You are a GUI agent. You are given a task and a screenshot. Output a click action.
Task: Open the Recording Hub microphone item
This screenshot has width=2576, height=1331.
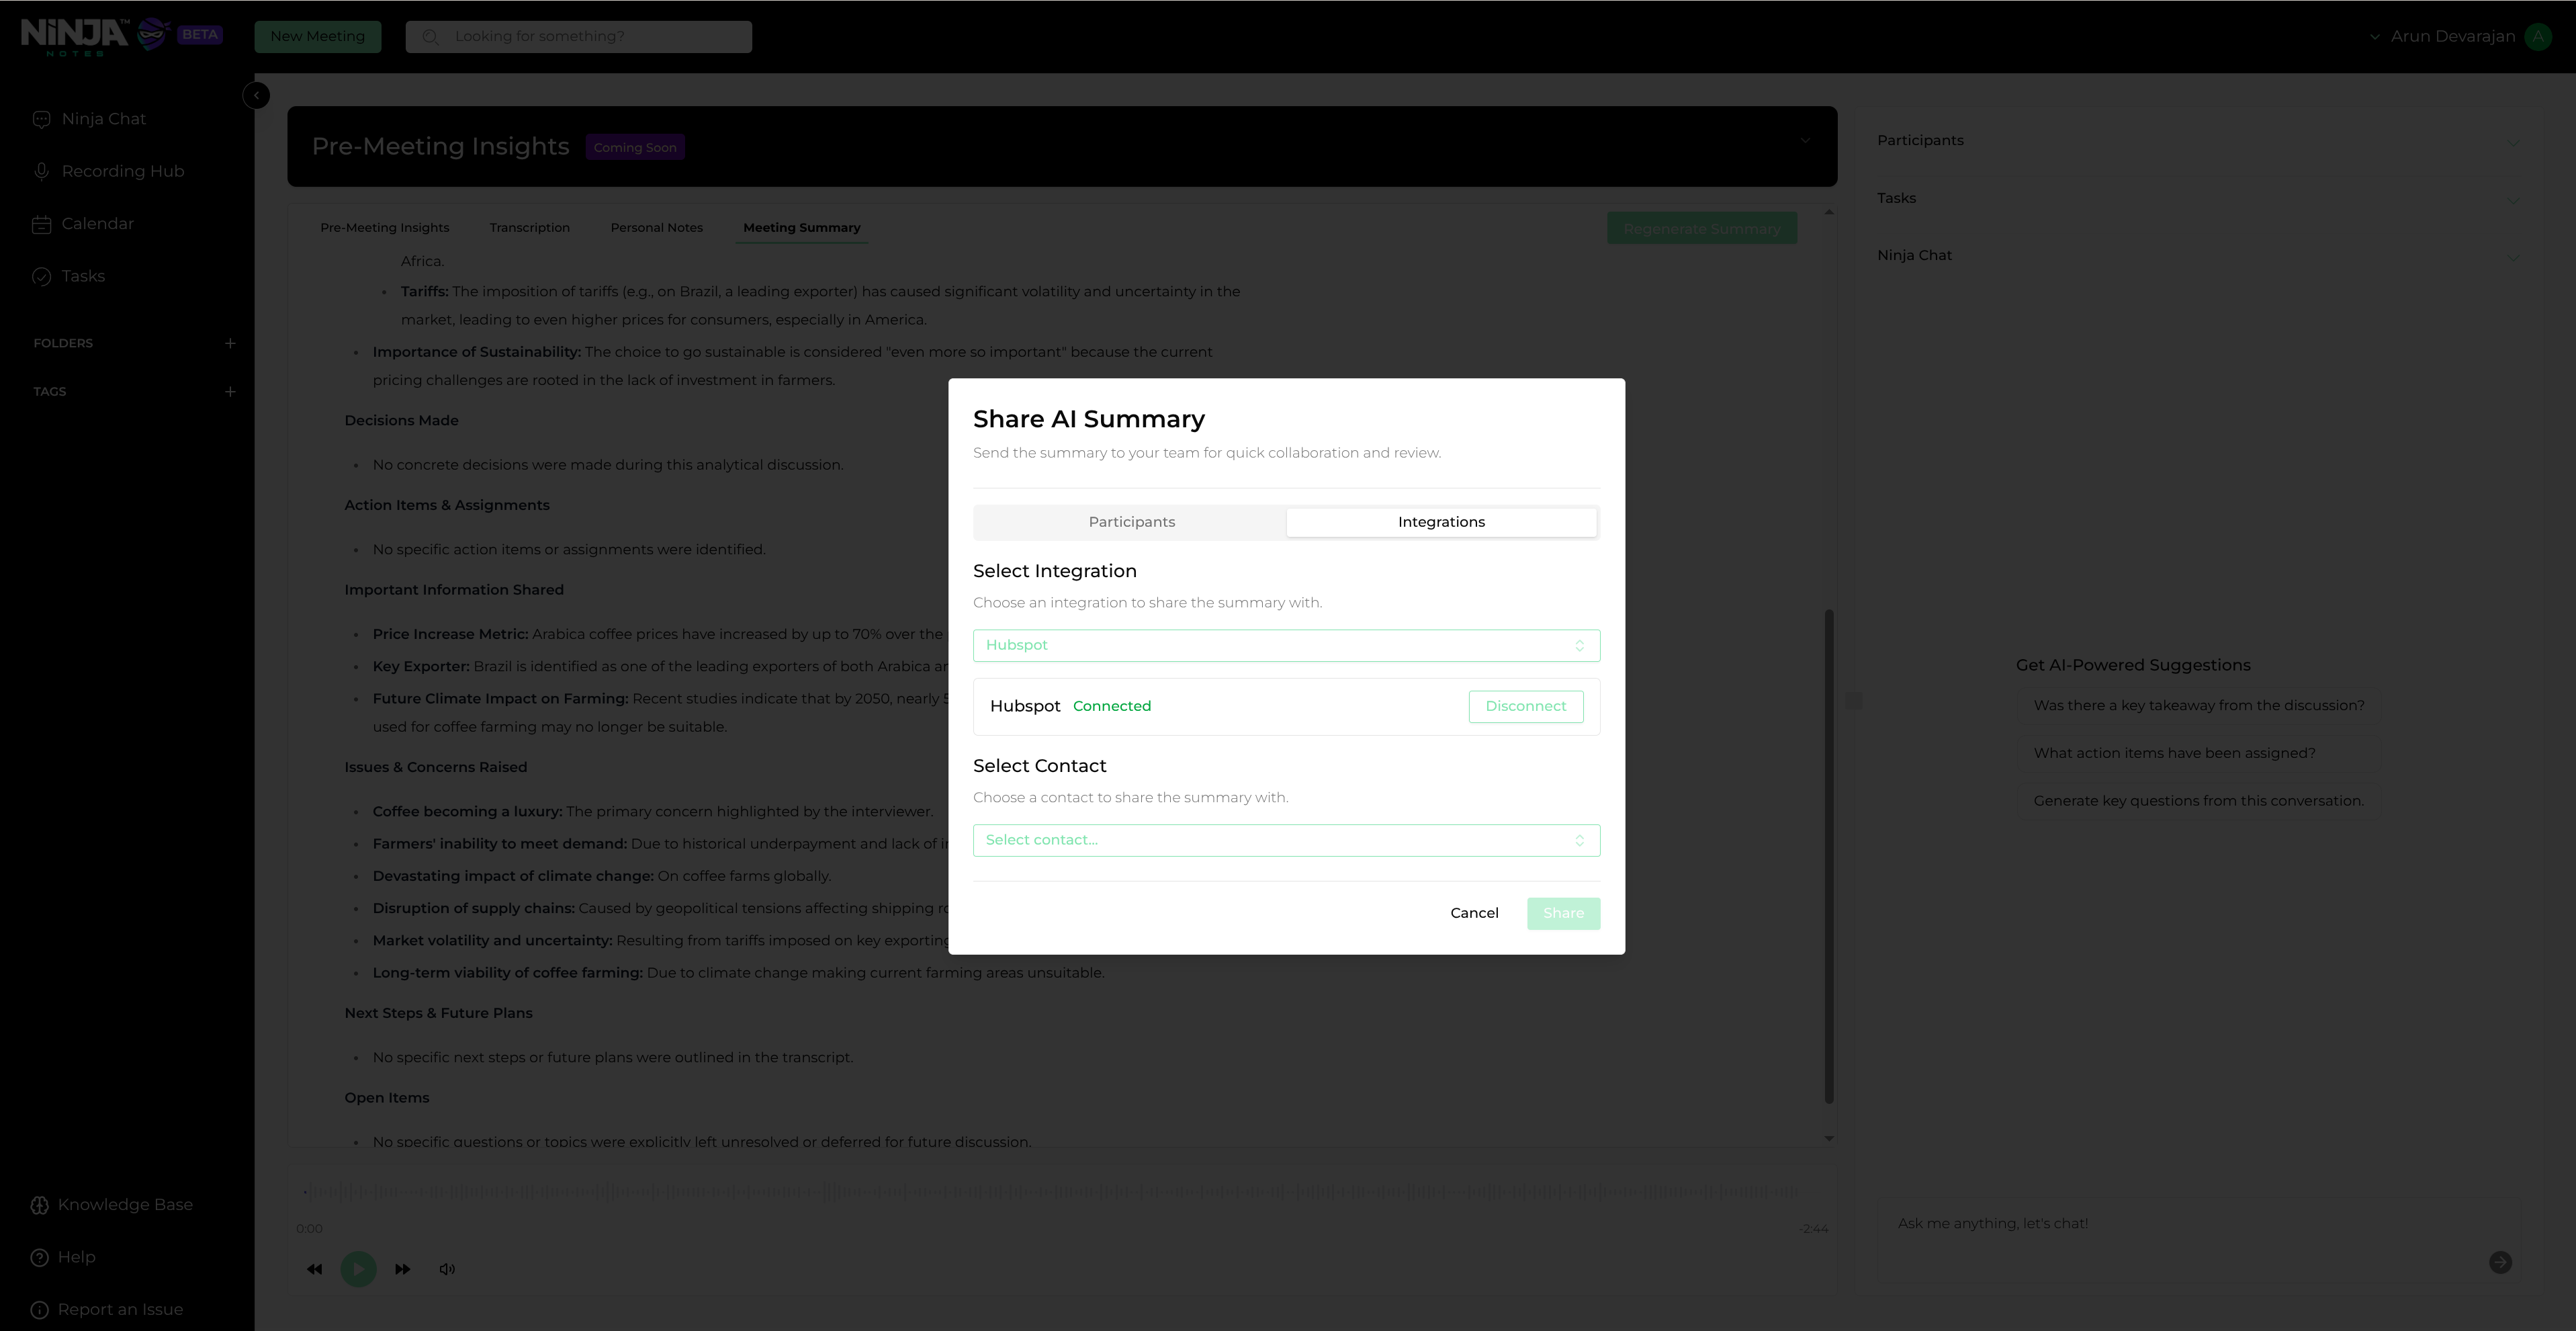click(x=108, y=171)
